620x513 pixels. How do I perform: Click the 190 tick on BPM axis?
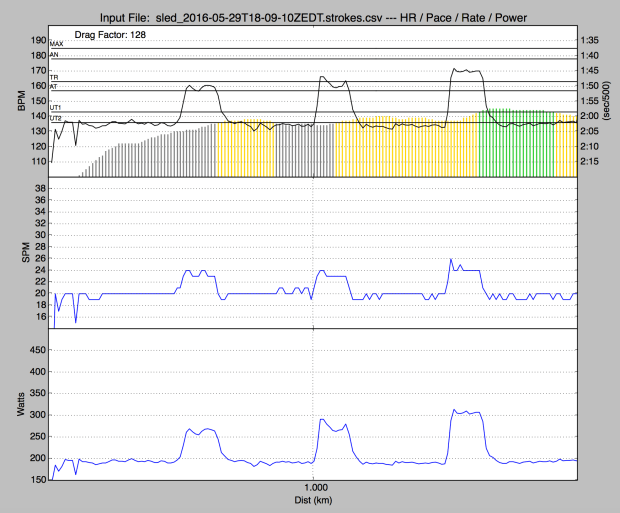pyautogui.click(x=38, y=41)
